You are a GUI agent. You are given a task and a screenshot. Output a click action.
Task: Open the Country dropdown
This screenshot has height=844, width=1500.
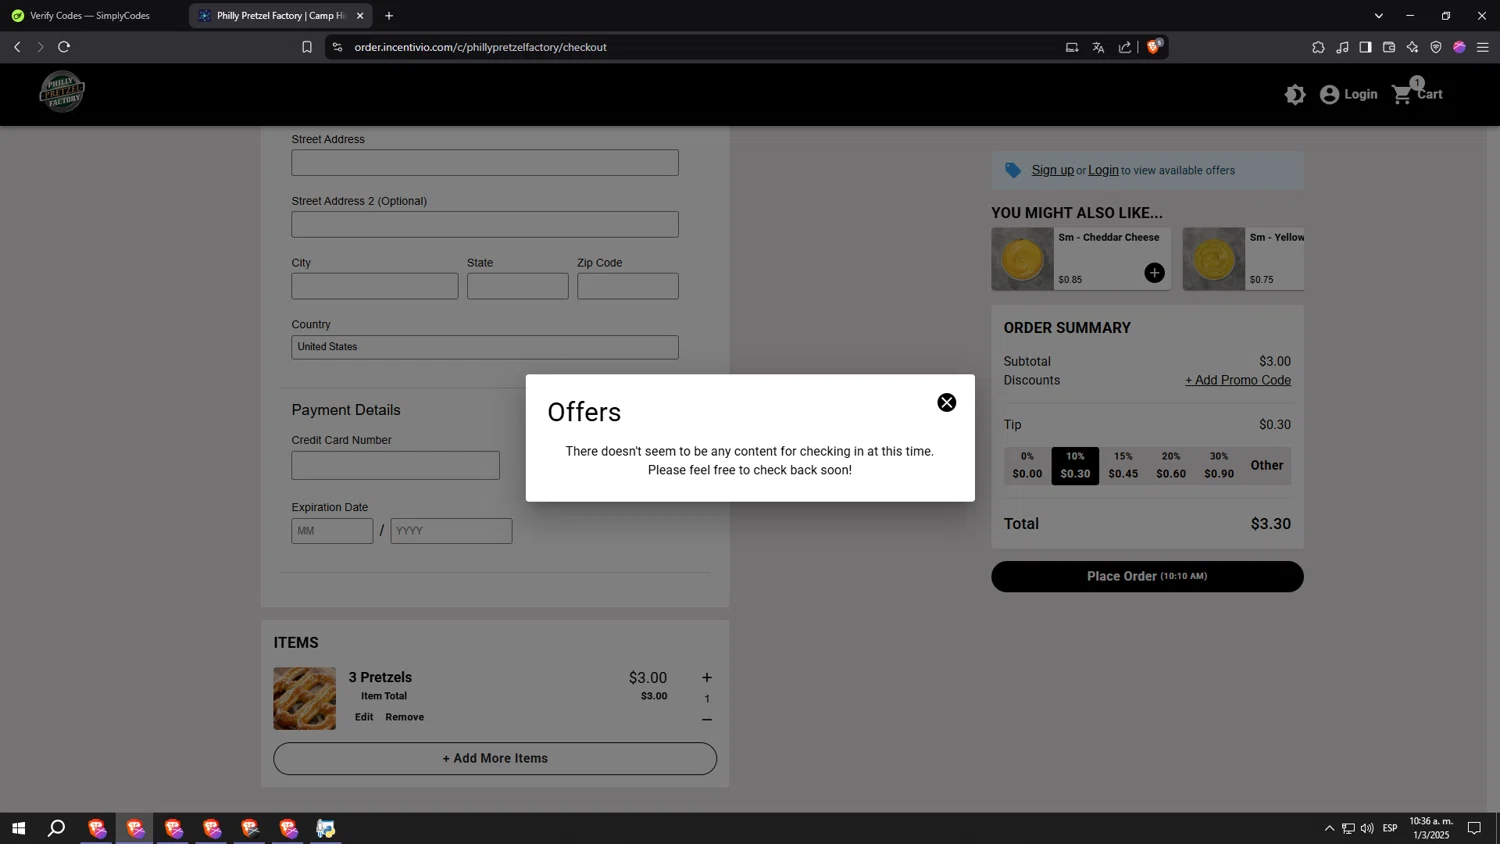click(485, 347)
